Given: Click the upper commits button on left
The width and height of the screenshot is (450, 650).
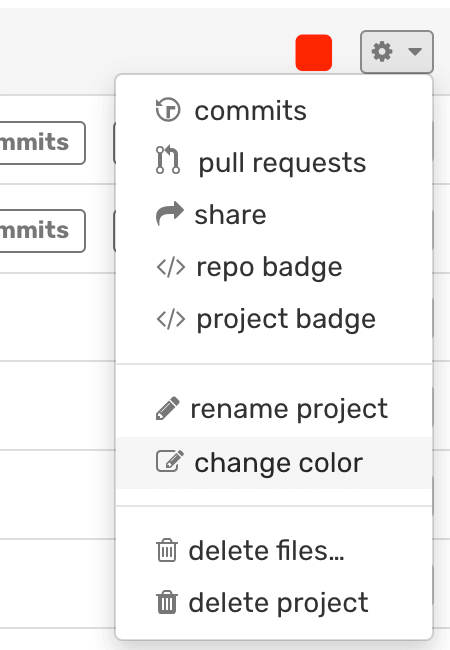Looking at the screenshot, I should [x=42, y=143].
